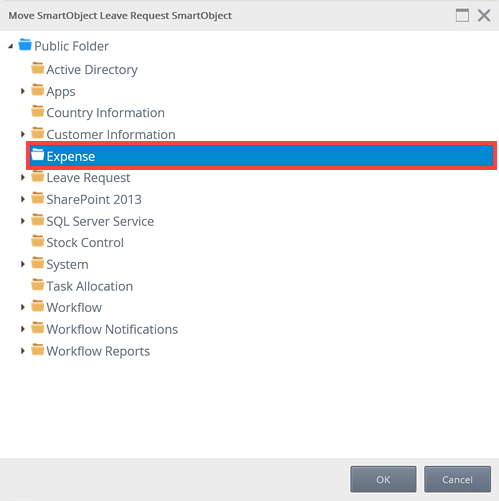
Task: Click the SharePoint 2013 folder icon
Action: click(37, 198)
